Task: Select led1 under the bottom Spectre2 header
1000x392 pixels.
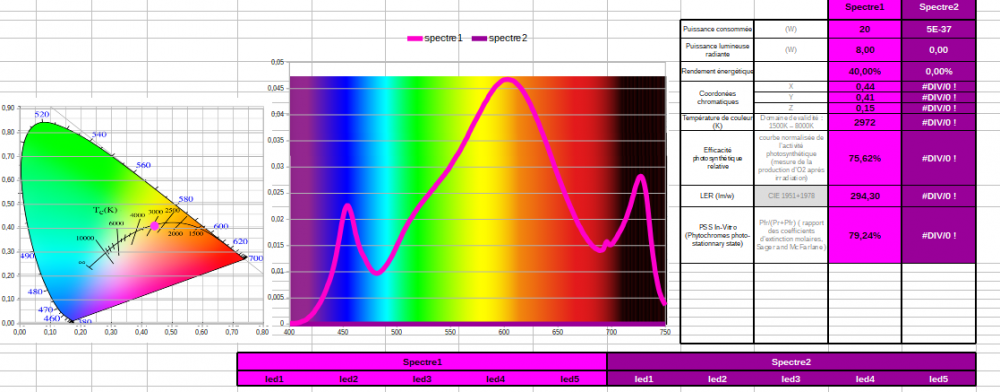Action: 643,379
